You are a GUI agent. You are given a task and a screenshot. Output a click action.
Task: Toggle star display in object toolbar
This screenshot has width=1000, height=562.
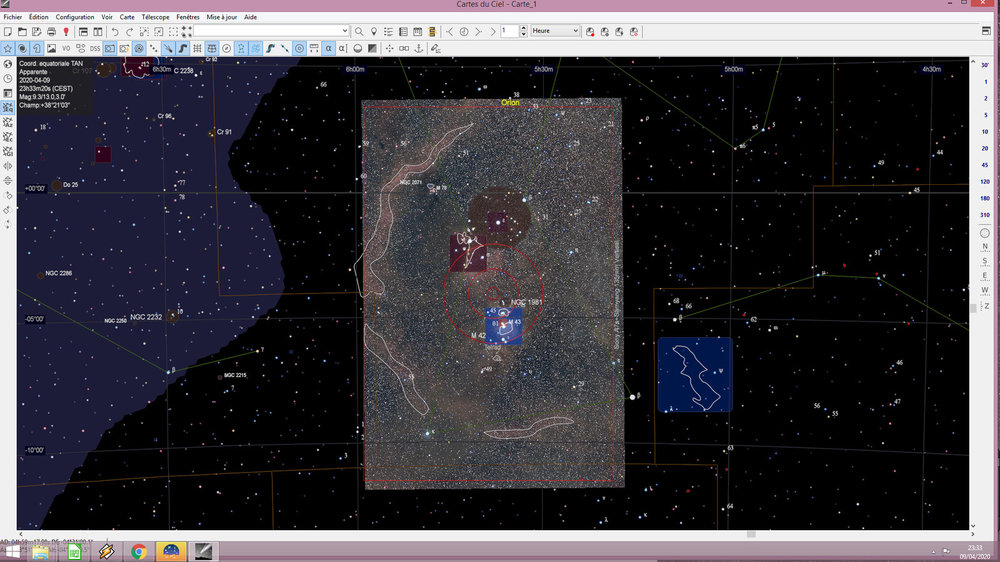tap(8, 48)
